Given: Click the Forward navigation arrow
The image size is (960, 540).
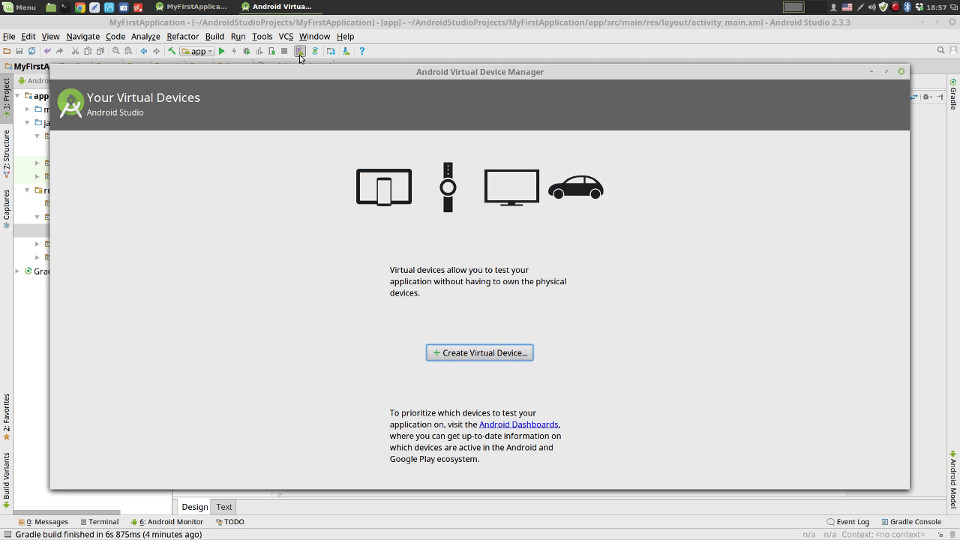Looking at the screenshot, I should 156,51.
